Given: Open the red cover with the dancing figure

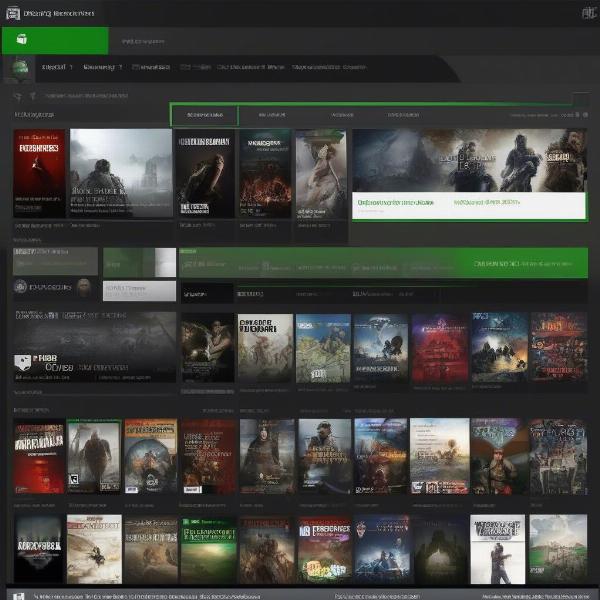Looking at the screenshot, I should [39, 173].
